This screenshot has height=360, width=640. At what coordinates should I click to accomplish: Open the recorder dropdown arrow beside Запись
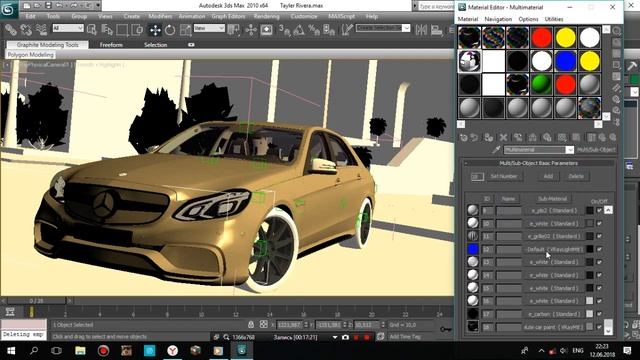[x=335, y=337]
